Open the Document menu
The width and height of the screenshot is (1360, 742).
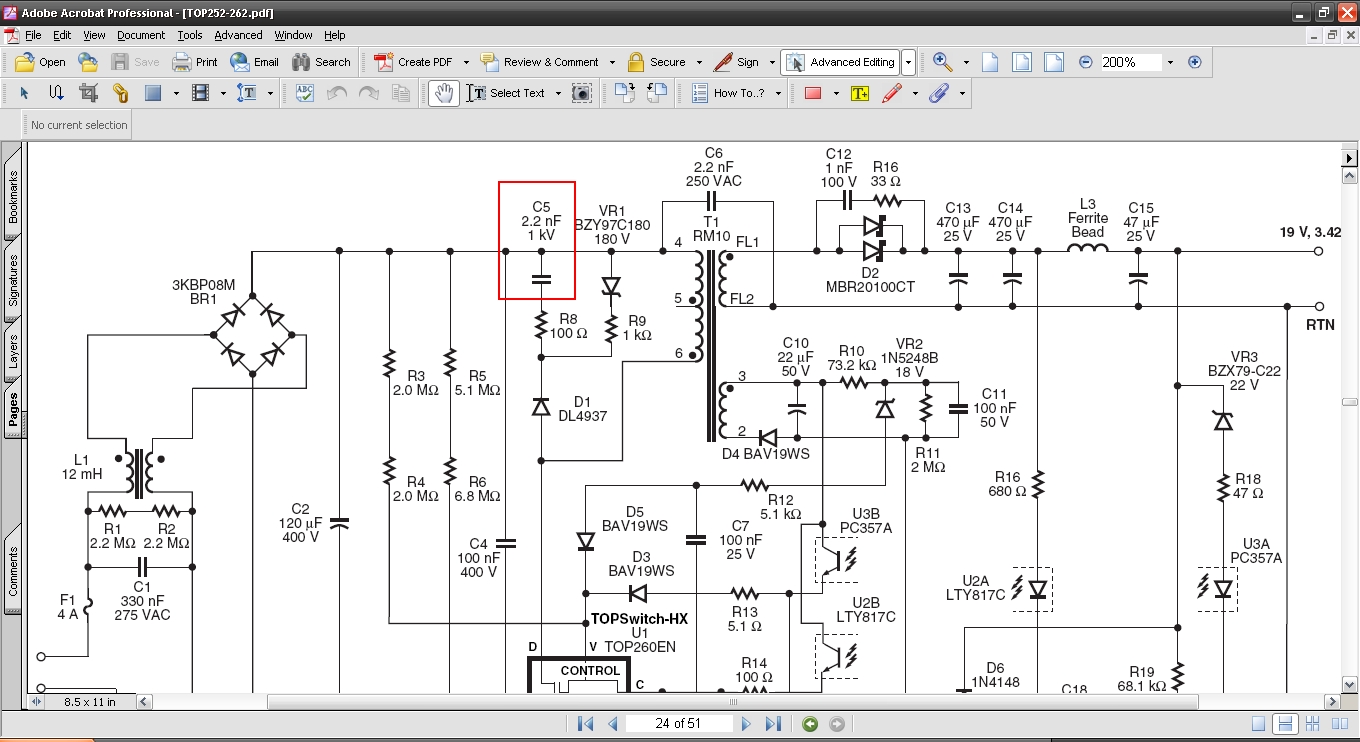[140, 35]
